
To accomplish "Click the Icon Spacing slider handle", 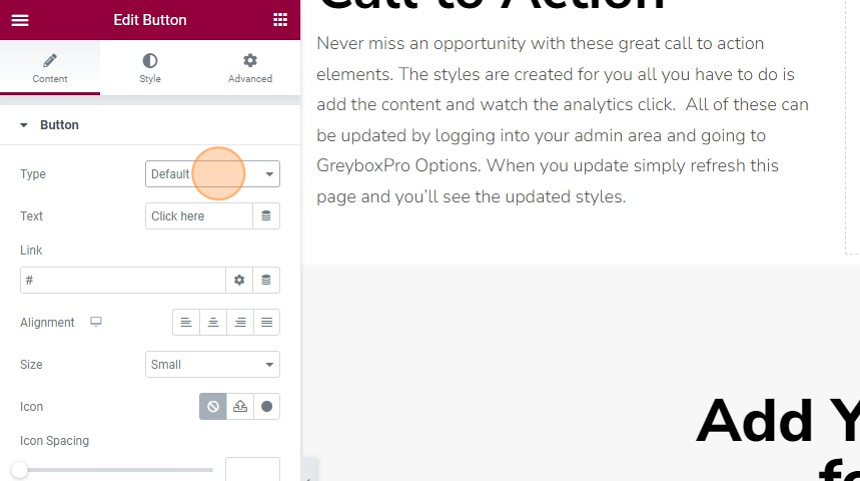I will click(20, 470).
